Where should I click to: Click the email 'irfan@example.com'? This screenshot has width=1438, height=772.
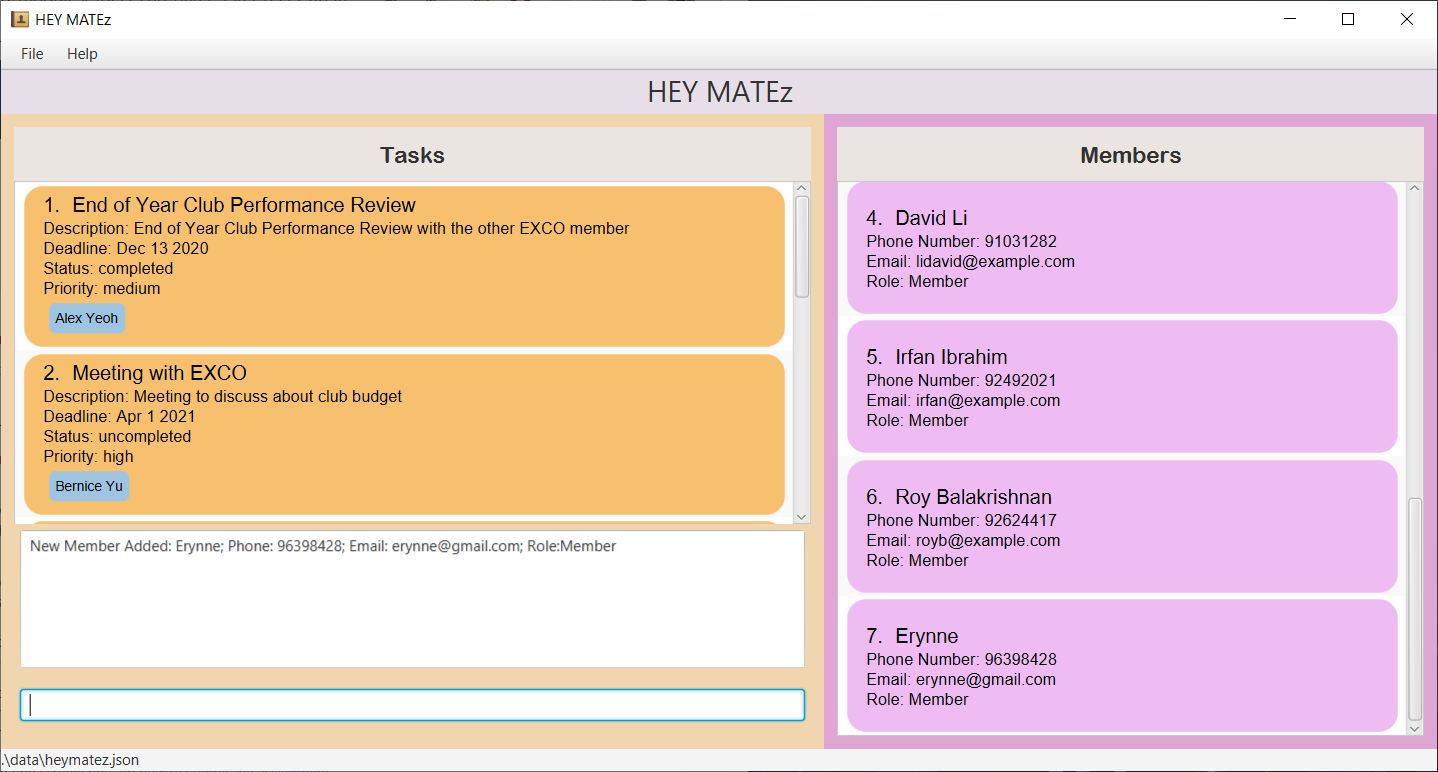988,400
